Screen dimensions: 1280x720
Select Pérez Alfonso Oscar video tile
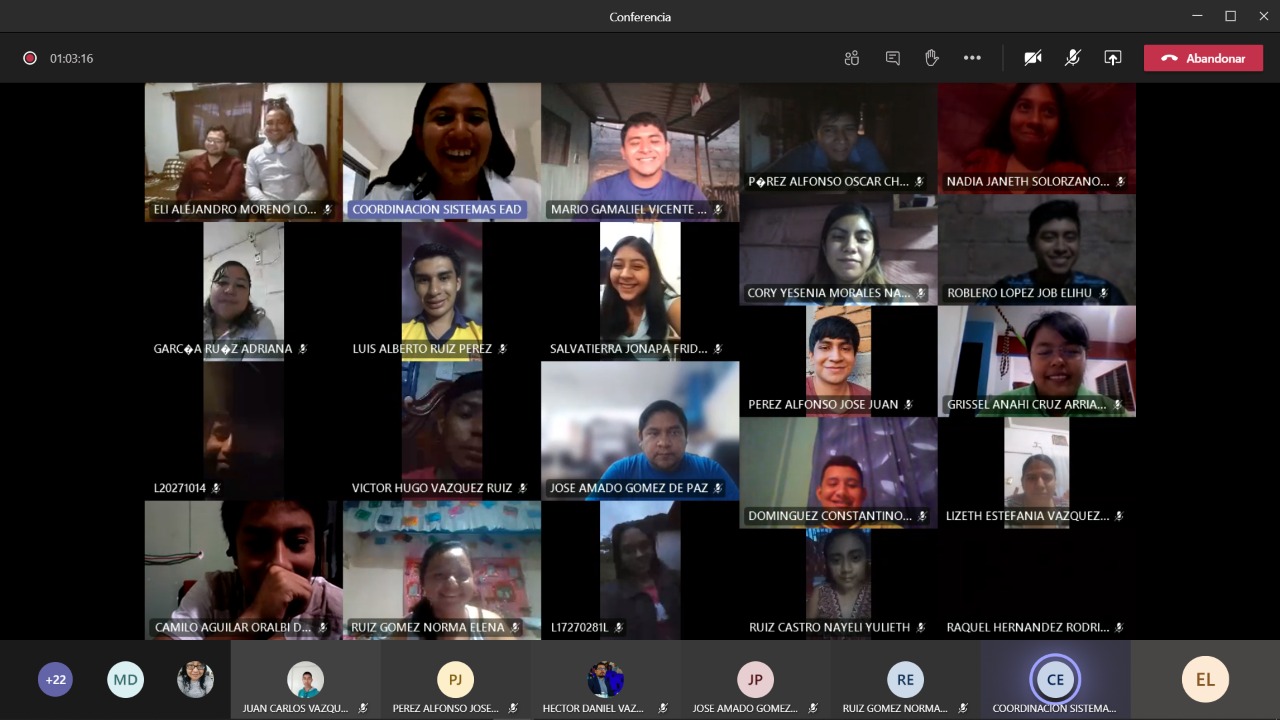click(x=838, y=138)
